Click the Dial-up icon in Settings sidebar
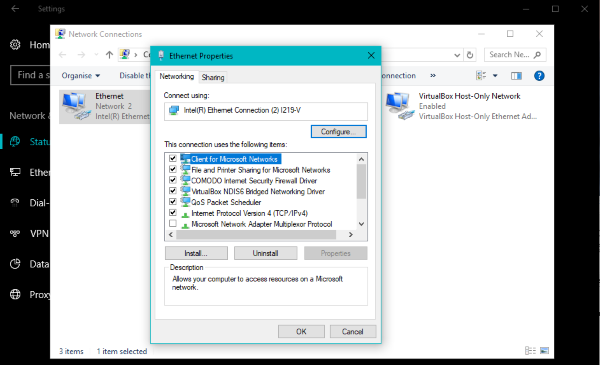 coord(15,202)
